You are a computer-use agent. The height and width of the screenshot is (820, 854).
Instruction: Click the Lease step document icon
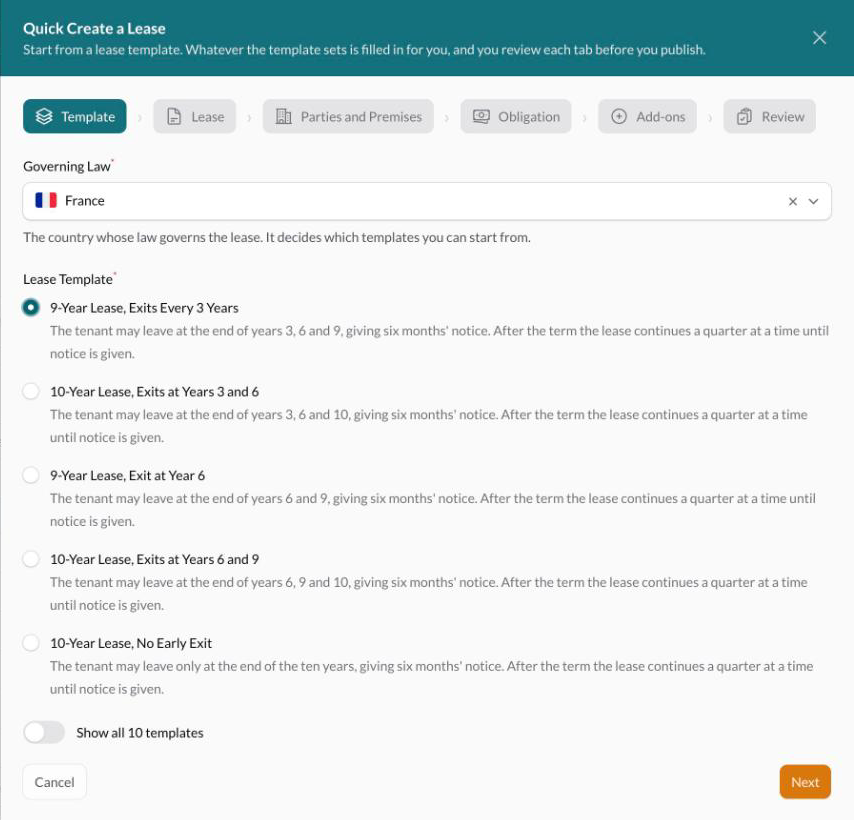click(x=174, y=117)
